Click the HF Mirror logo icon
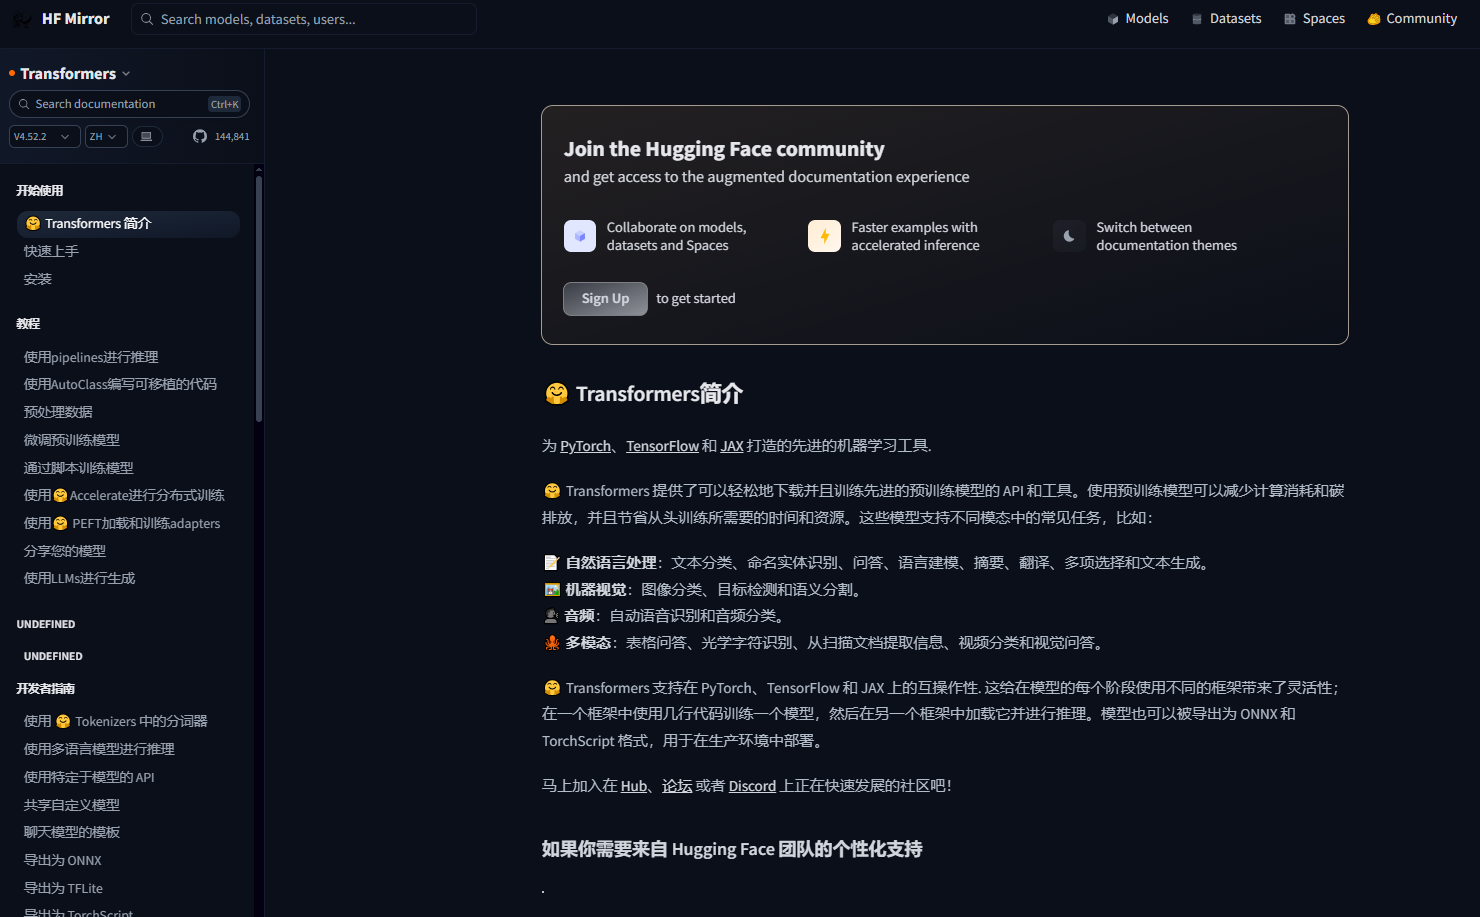The width and height of the screenshot is (1480, 917). [21, 19]
